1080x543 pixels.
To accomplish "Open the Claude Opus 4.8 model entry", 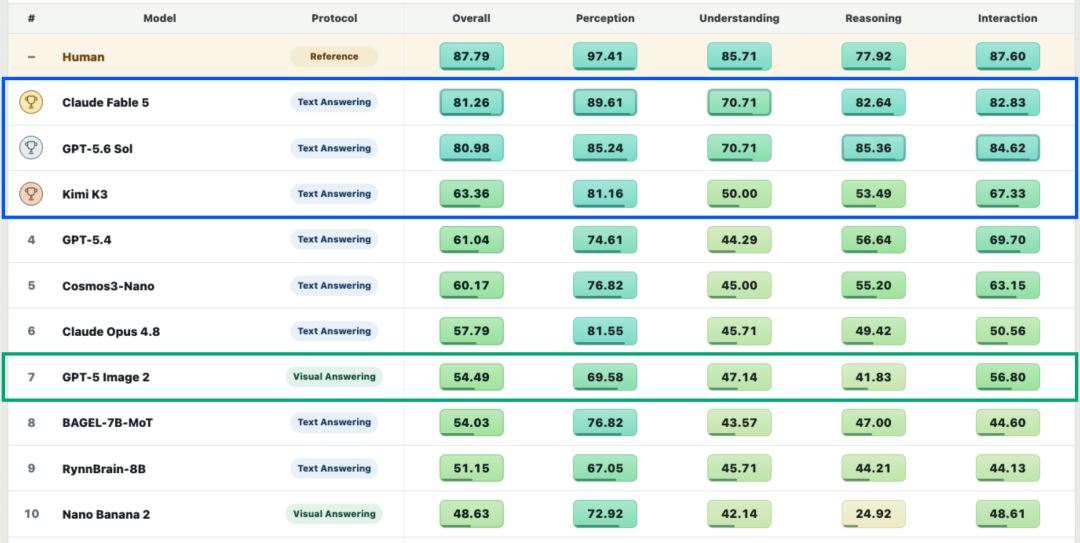I will pyautogui.click(x=111, y=331).
